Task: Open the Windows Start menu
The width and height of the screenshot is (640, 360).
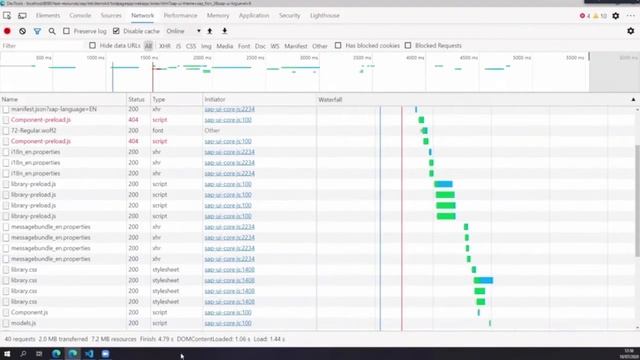Action: [x=7, y=353]
